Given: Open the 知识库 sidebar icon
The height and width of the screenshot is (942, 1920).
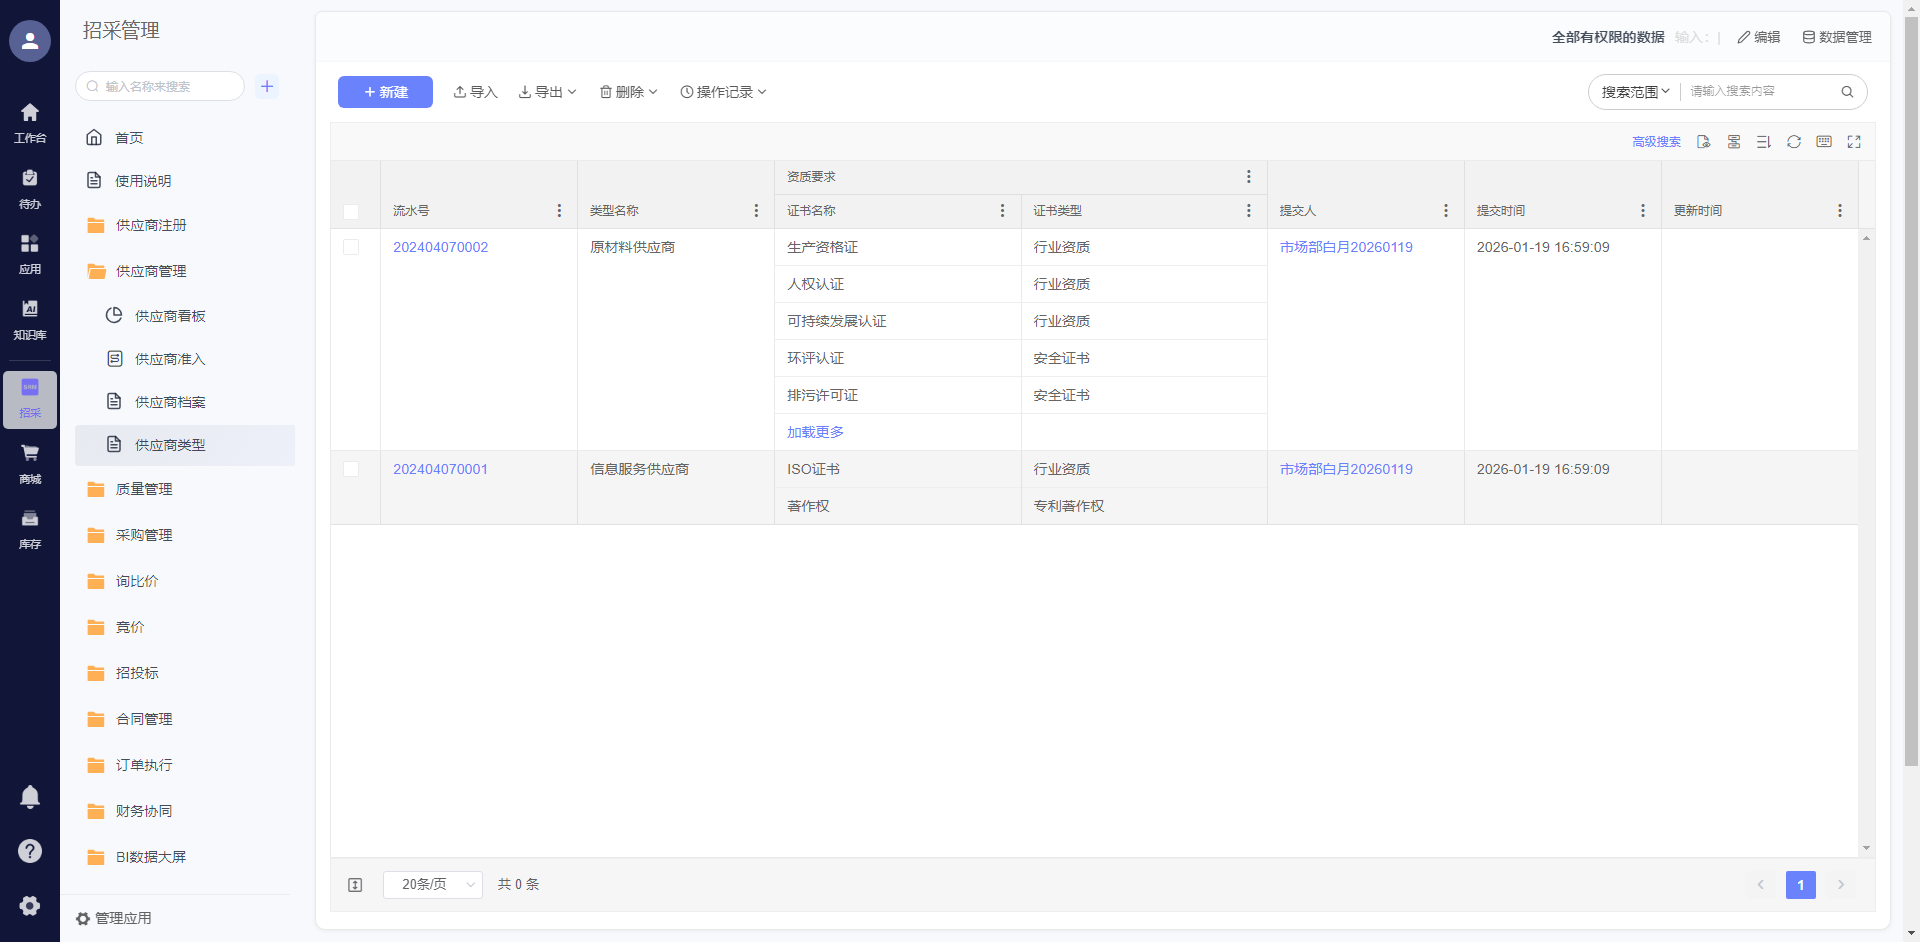Looking at the screenshot, I should tap(30, 318).
